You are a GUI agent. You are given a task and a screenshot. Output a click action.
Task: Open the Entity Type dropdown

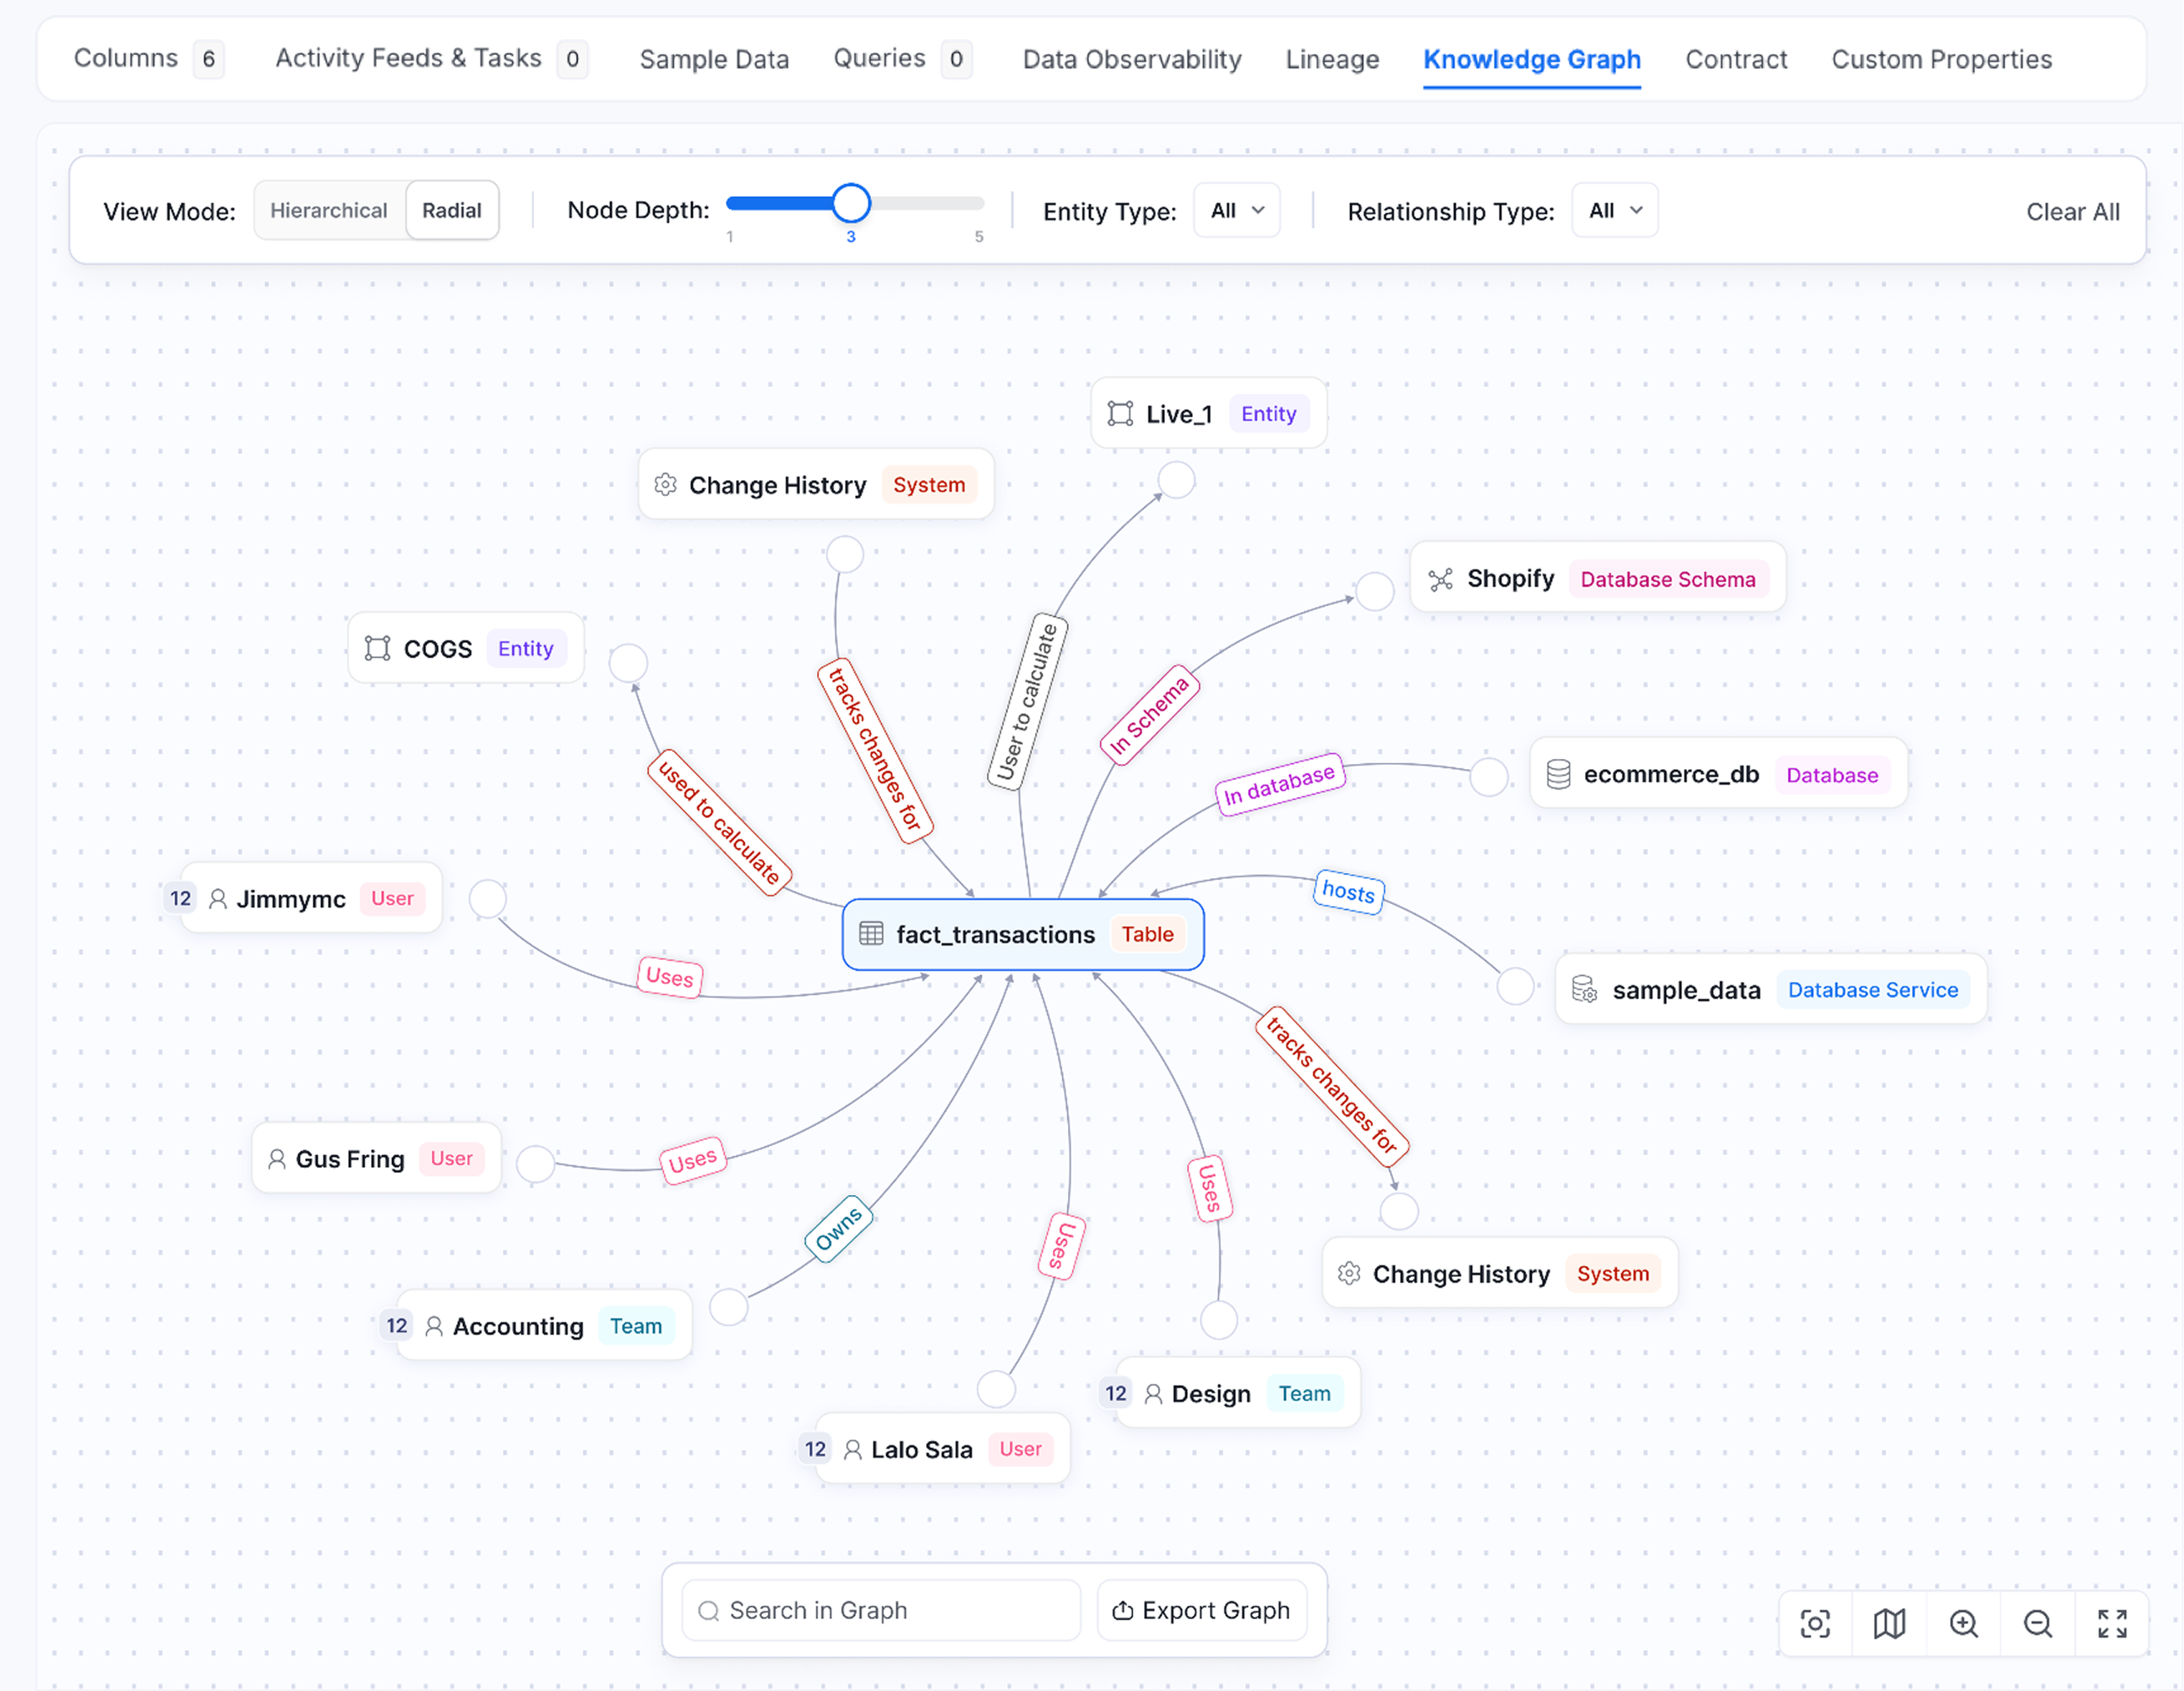[1236, 210]
